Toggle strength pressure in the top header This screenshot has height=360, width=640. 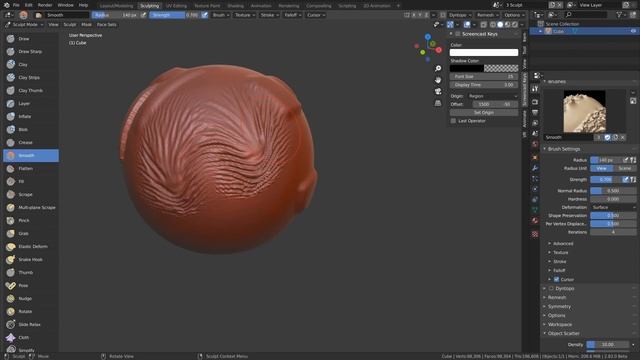point(204,15)
